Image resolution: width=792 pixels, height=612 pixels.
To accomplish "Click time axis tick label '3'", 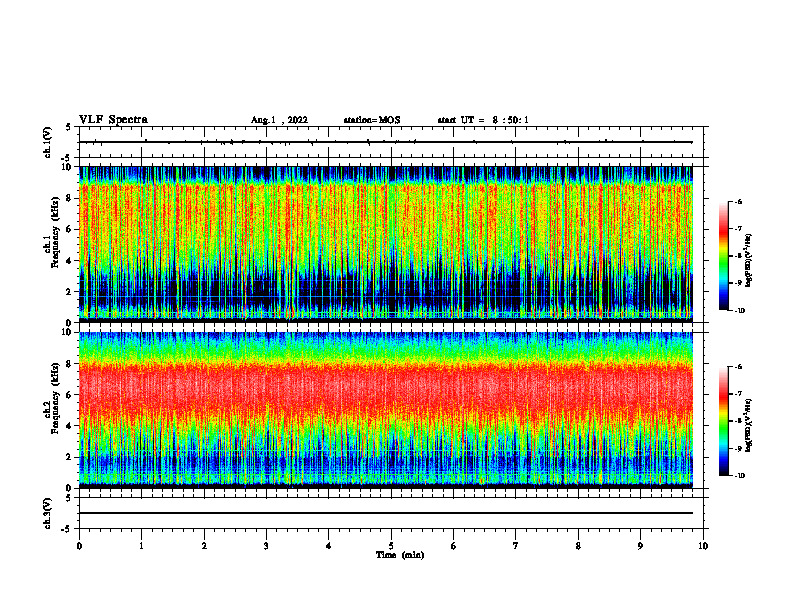I will [266, 546].
